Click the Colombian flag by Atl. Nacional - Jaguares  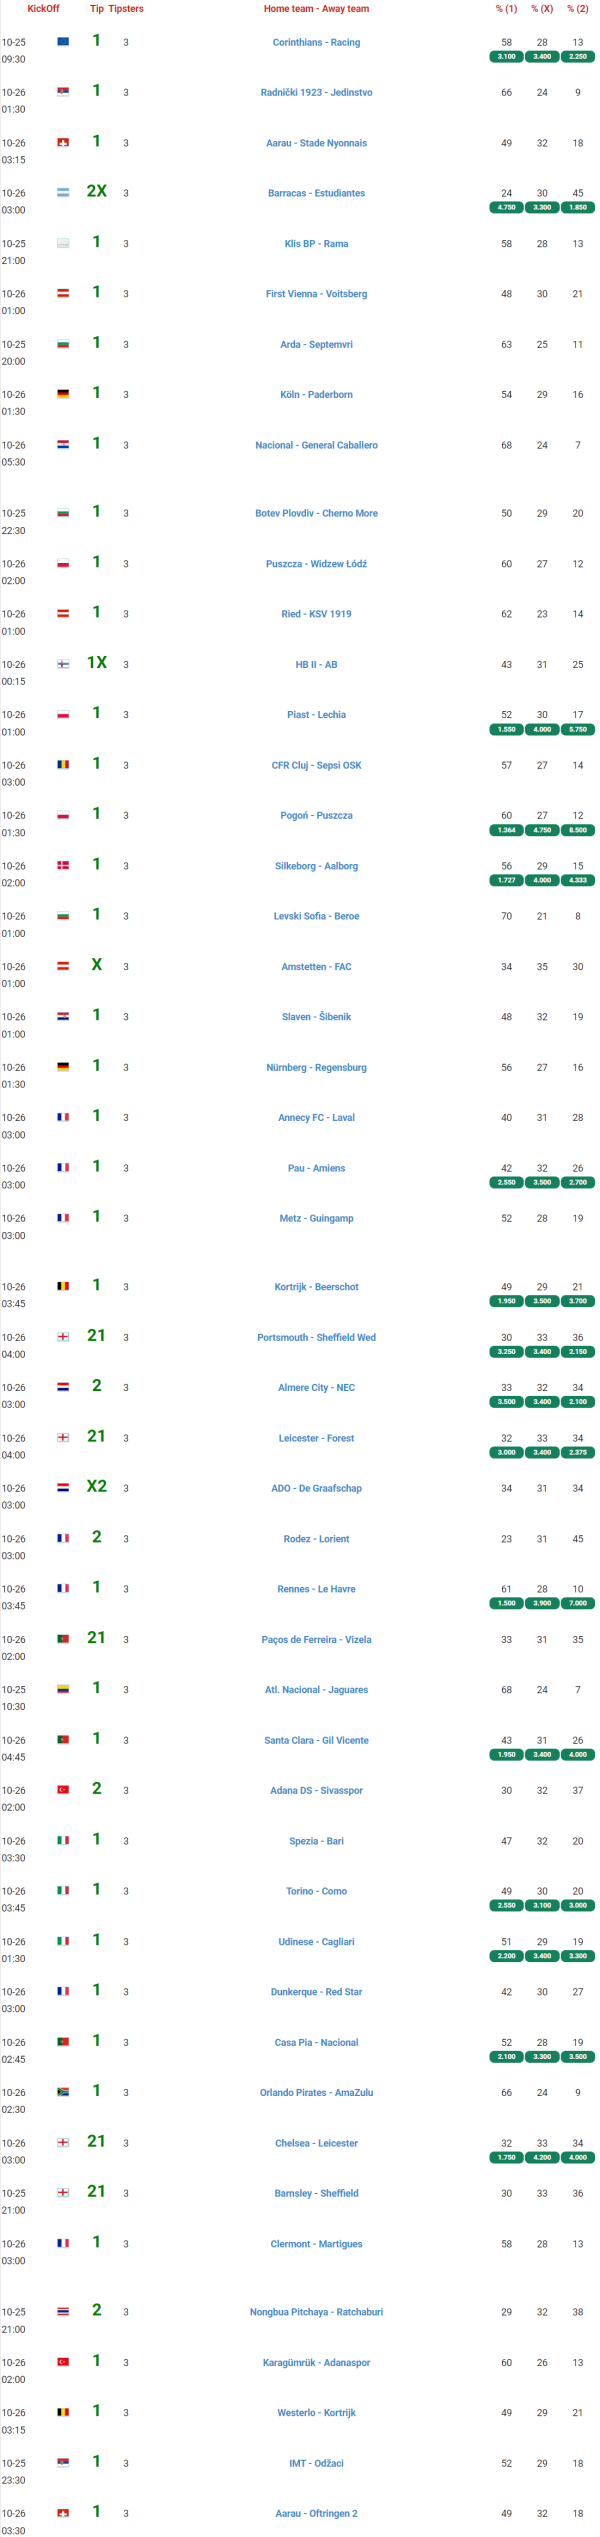pos(63,1689)
